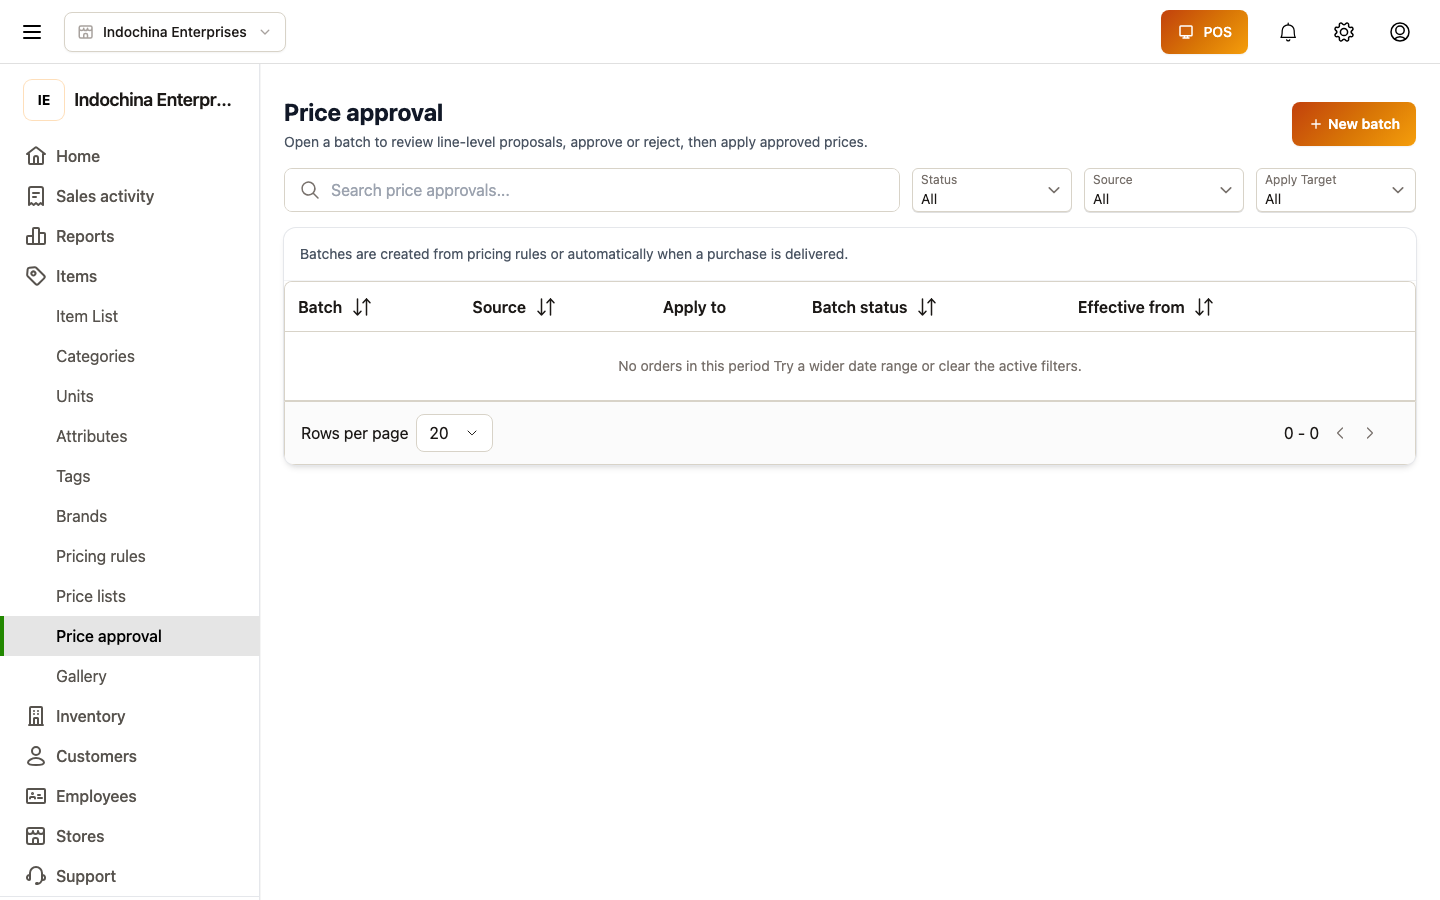Sort by Effective from arrows
Image resolution: width=1440 pixels, height=900 pixels.
tap(1204, 307)
